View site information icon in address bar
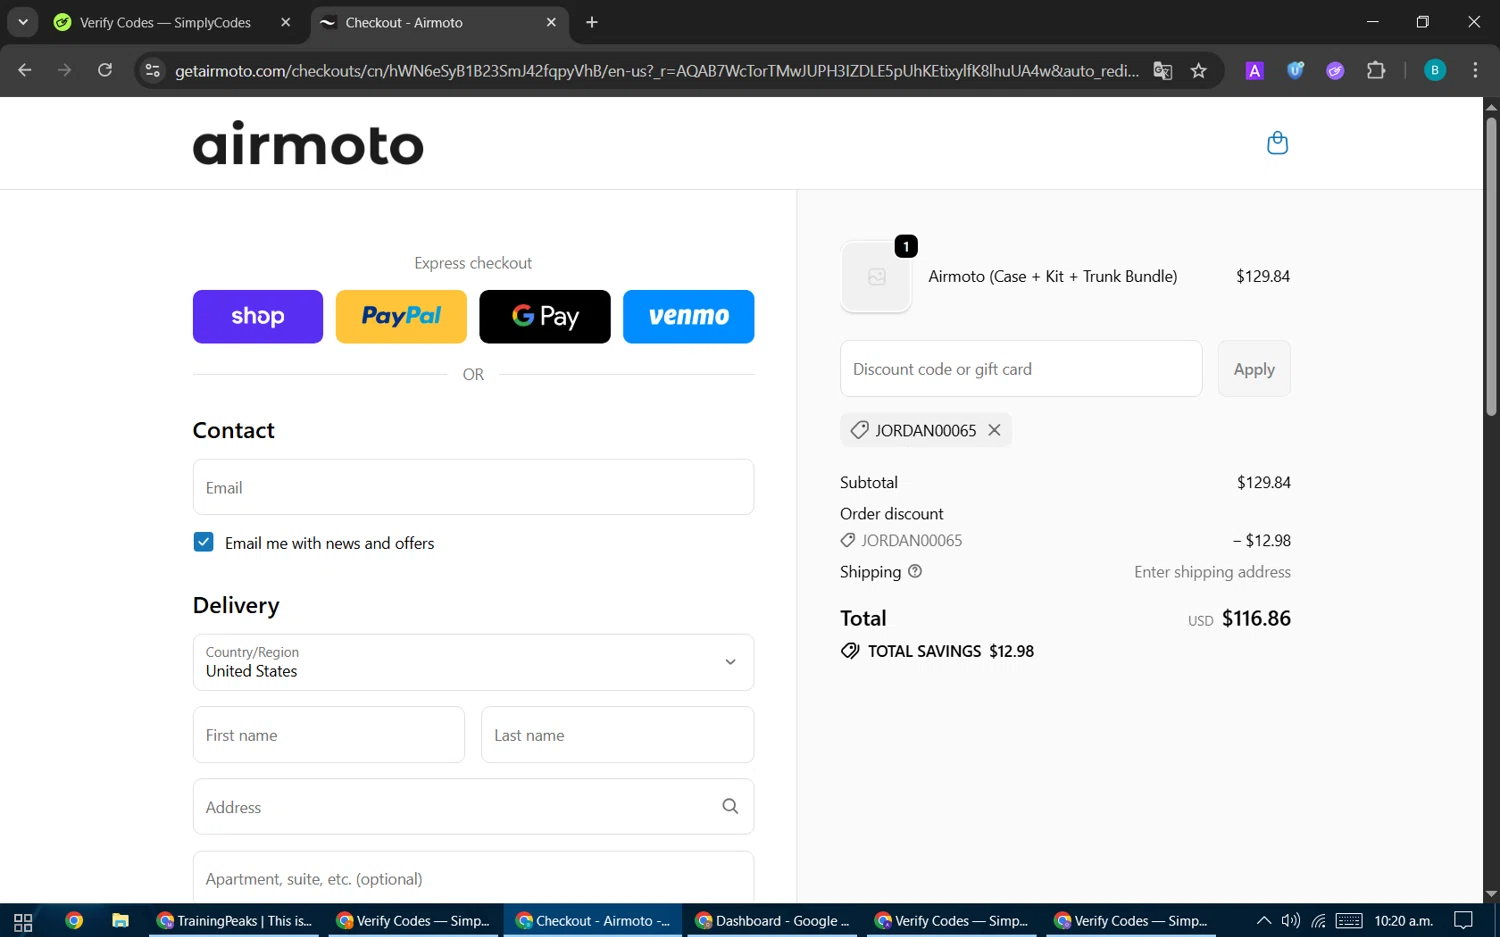This screenshot has width=1500, height=937. click(x=152, y=70)
